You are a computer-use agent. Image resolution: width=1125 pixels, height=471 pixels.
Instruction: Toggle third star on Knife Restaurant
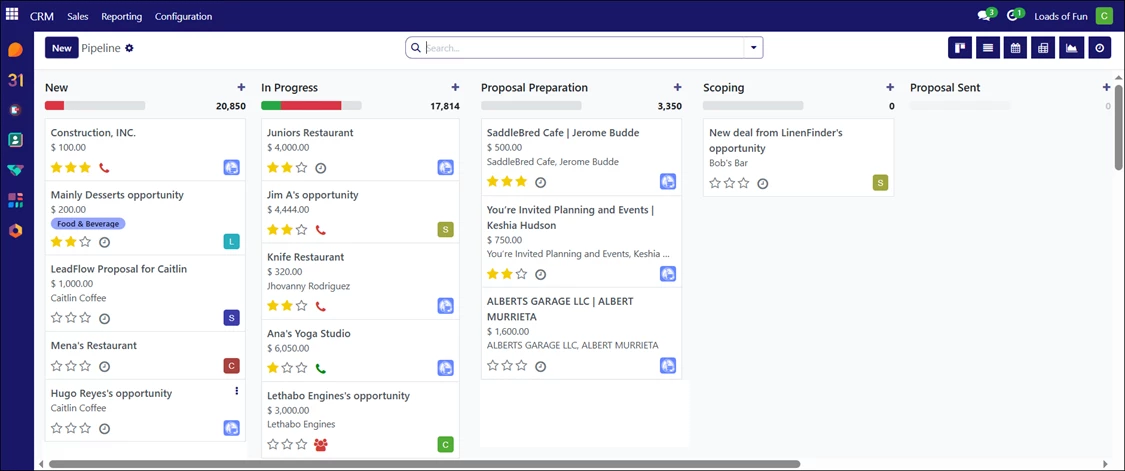pyautogui.click(x=301, y=306)
